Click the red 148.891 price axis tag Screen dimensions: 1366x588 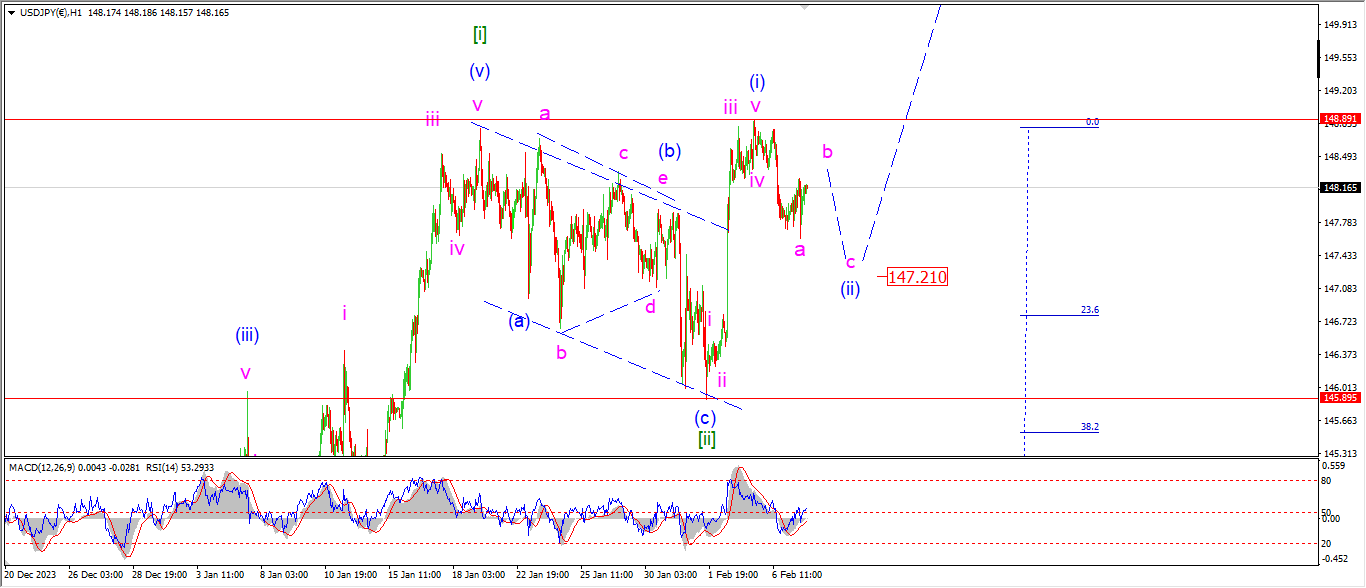pyautogui.click(x=1340, y=119)
